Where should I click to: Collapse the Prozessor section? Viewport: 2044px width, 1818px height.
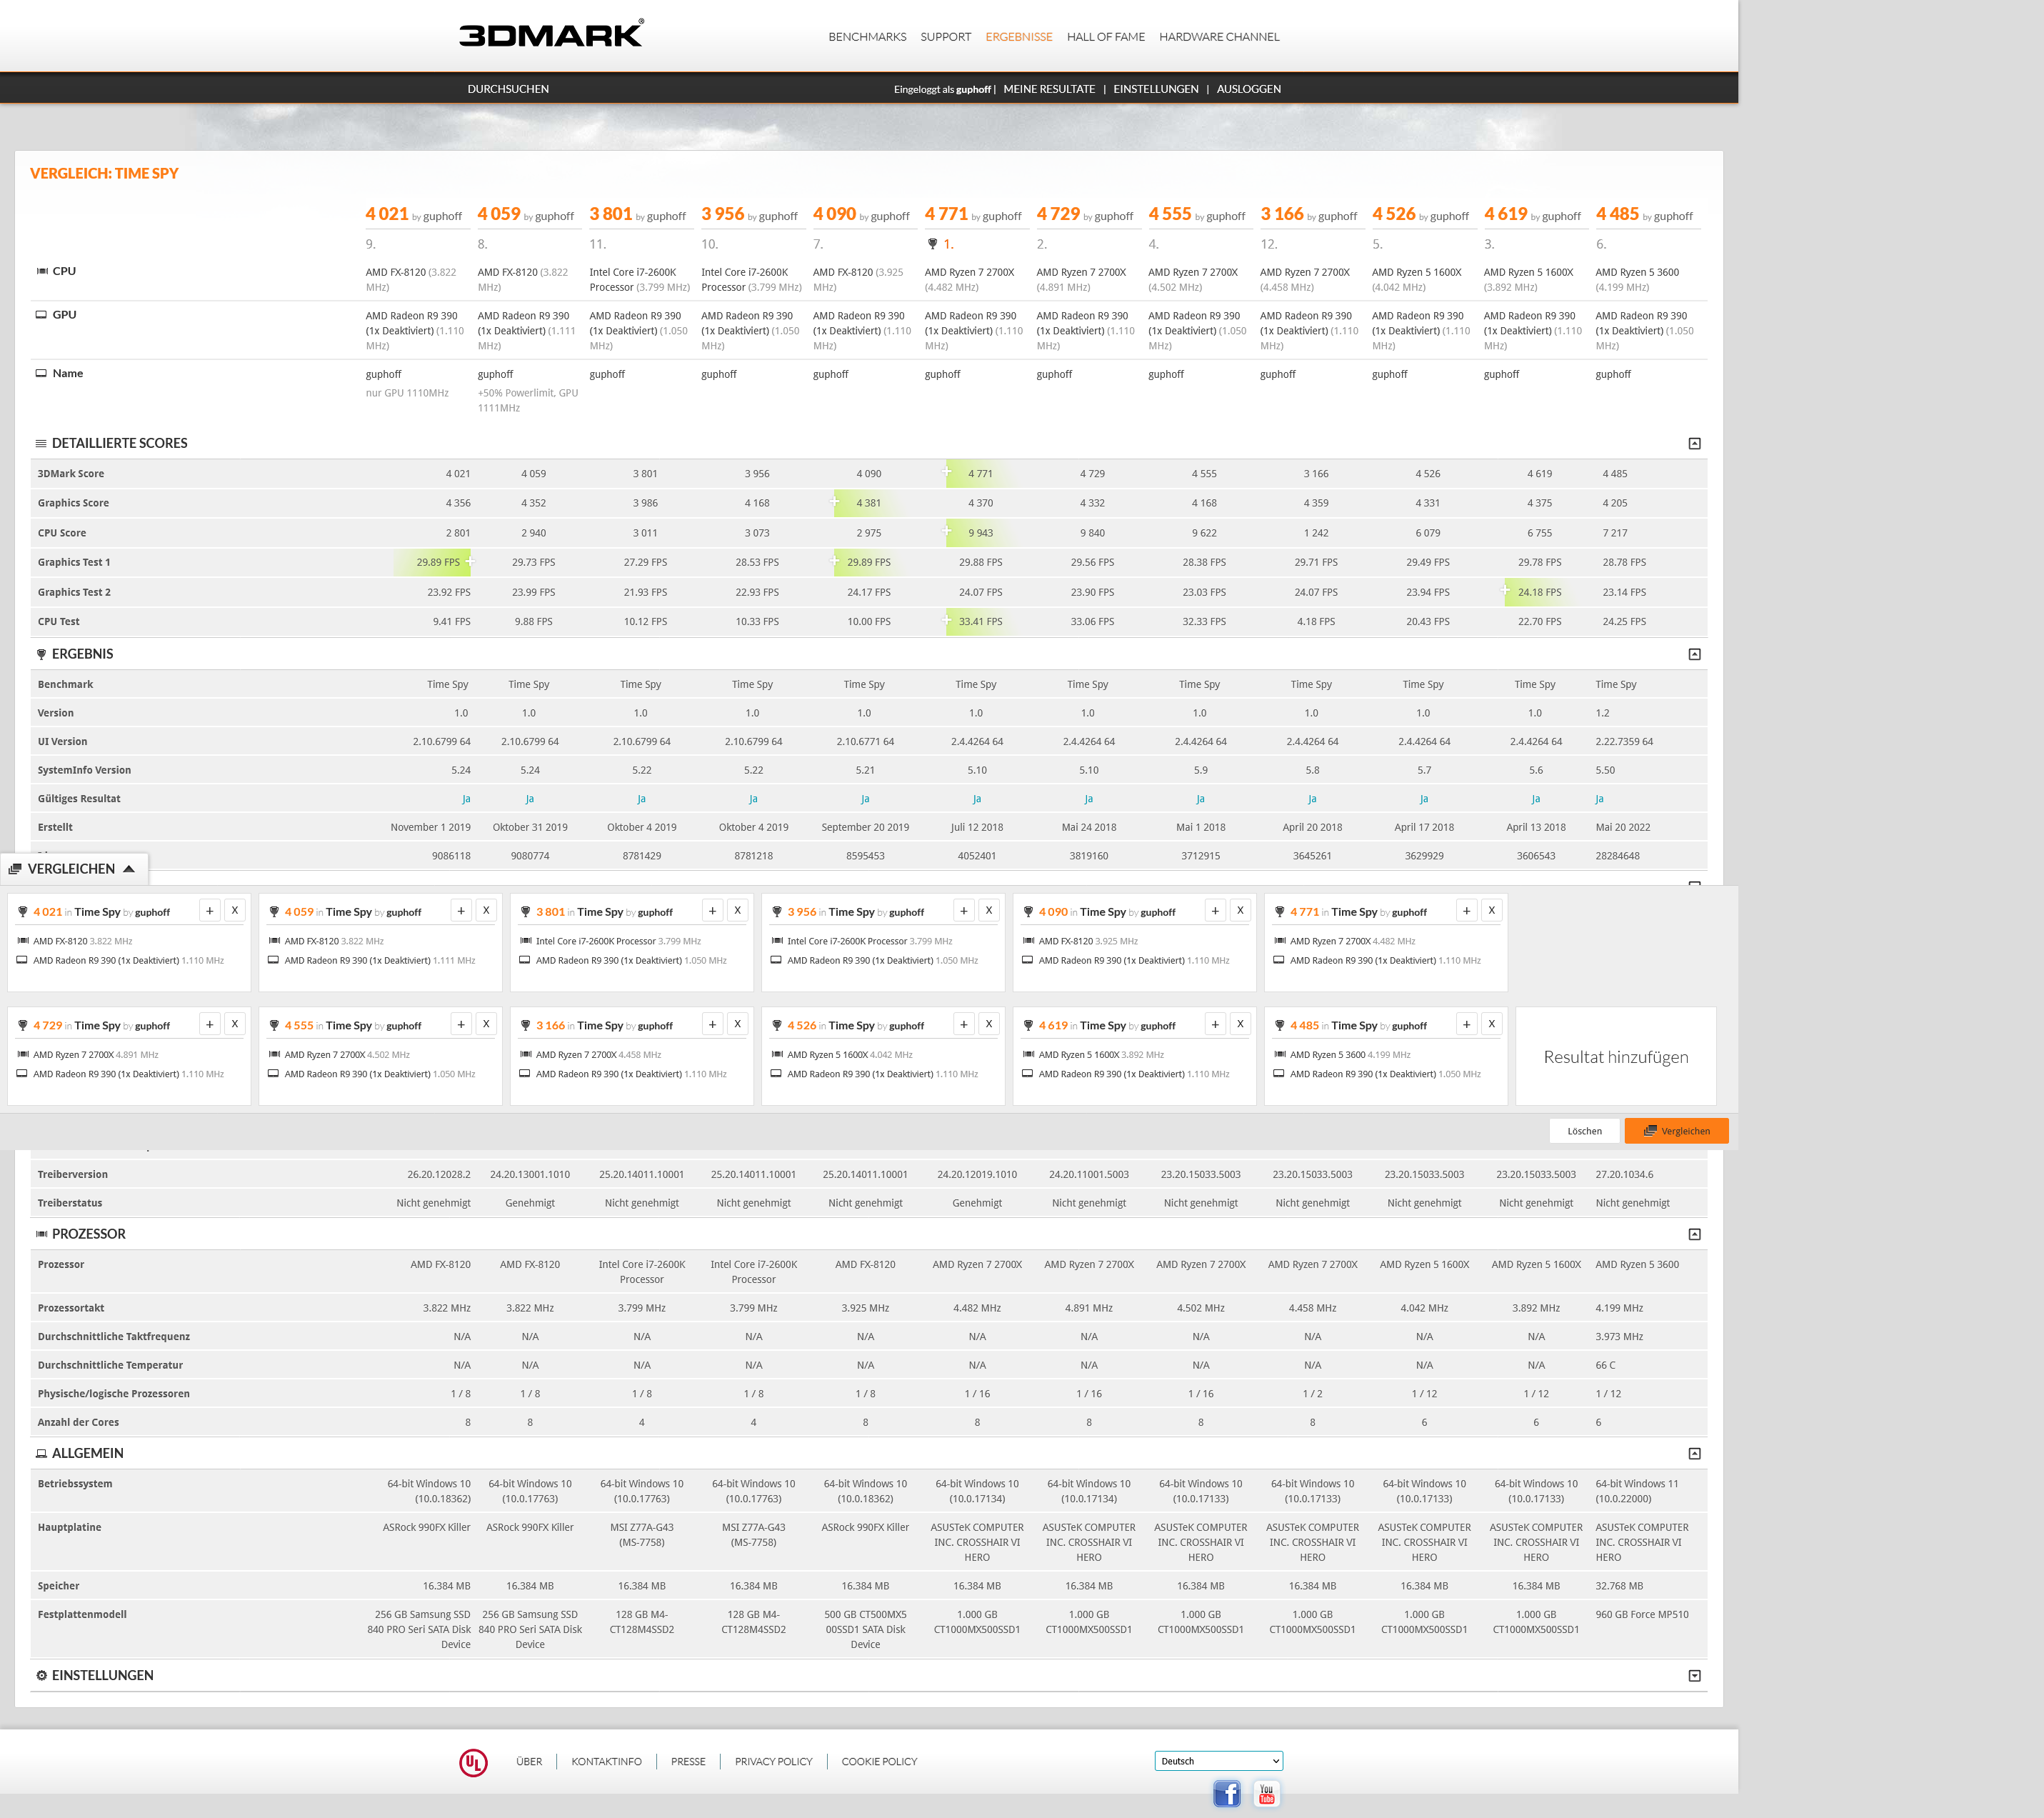pos(1695,1235)
